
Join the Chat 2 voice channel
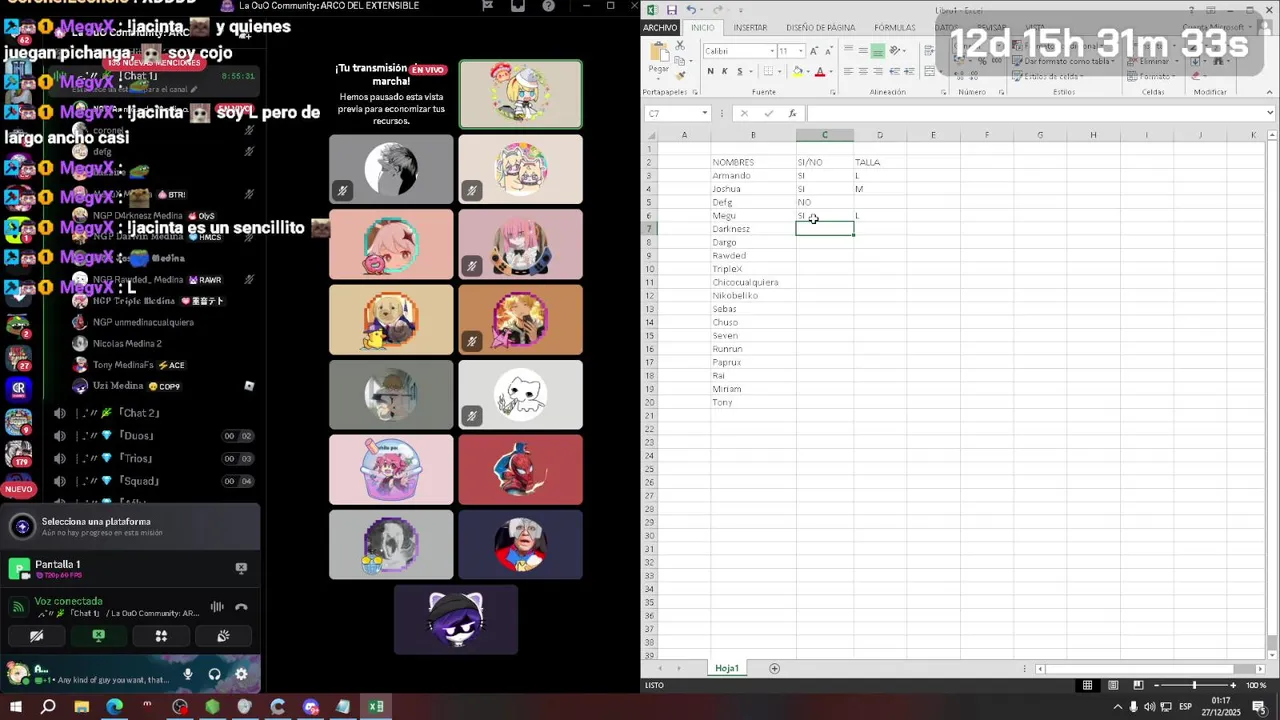point(152,413)
